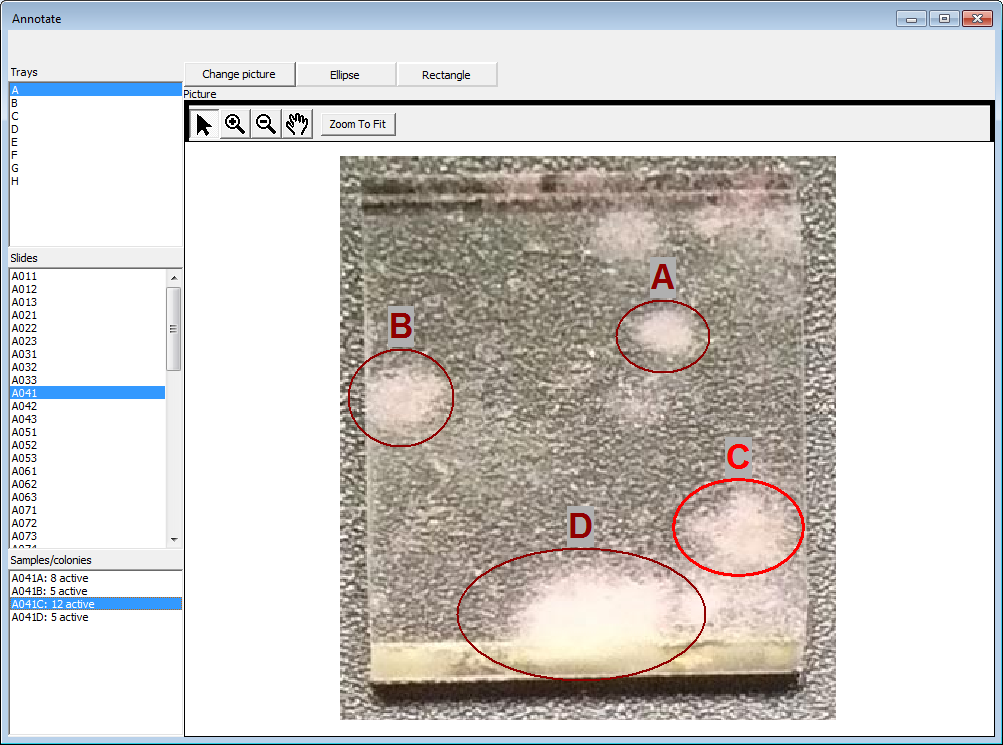
Task: Select slide A023
Action: [x=88, y=341]
